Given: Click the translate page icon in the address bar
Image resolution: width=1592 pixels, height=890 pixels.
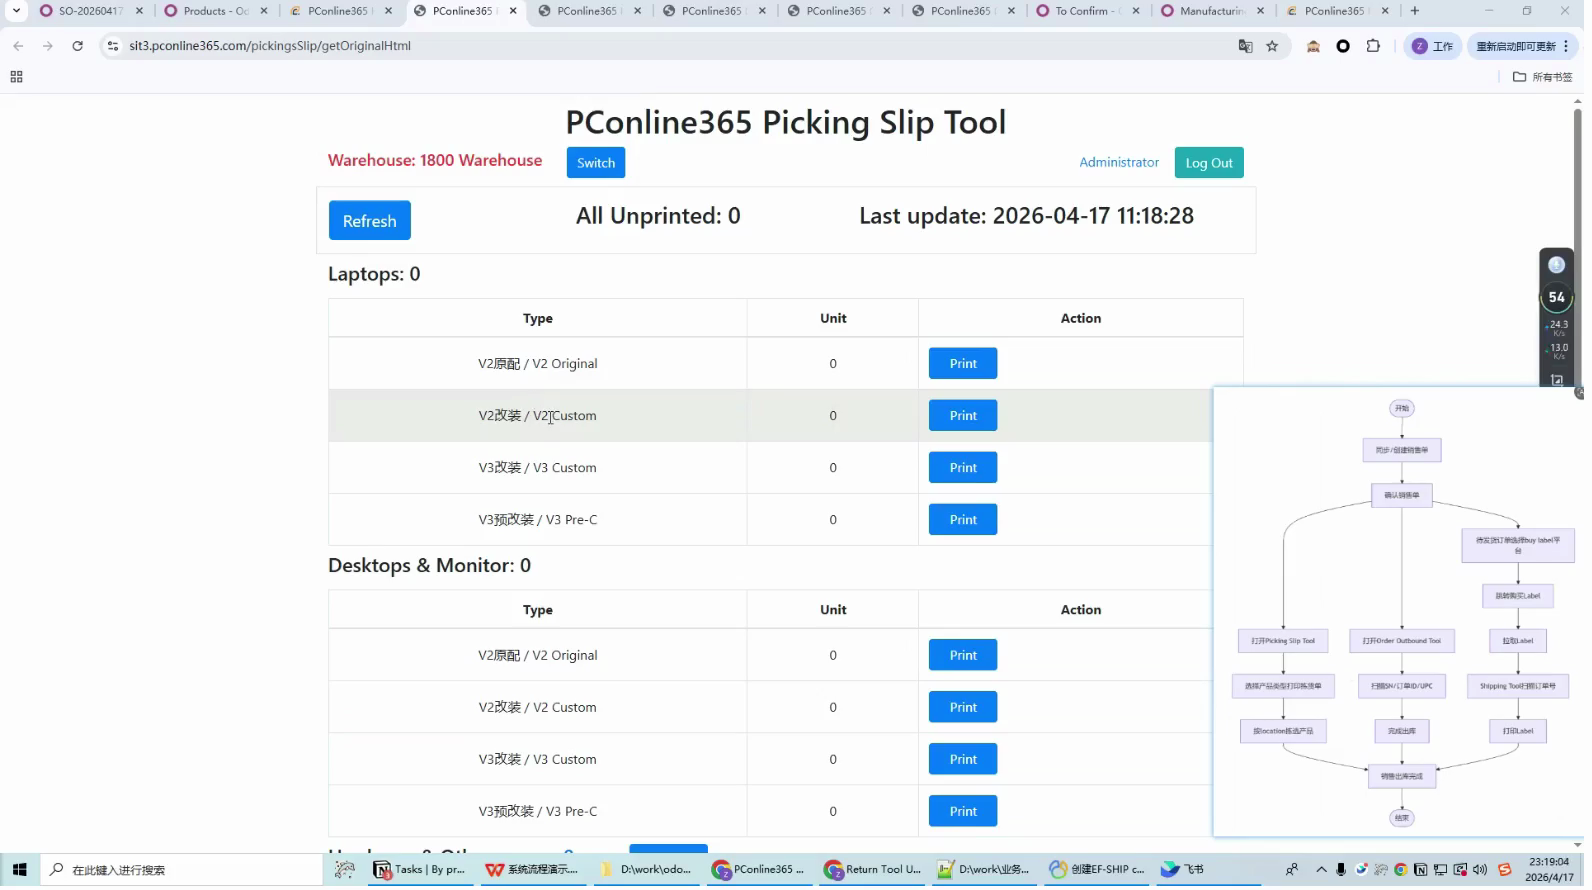Looking at the screenshot, I should (1245, 46).
